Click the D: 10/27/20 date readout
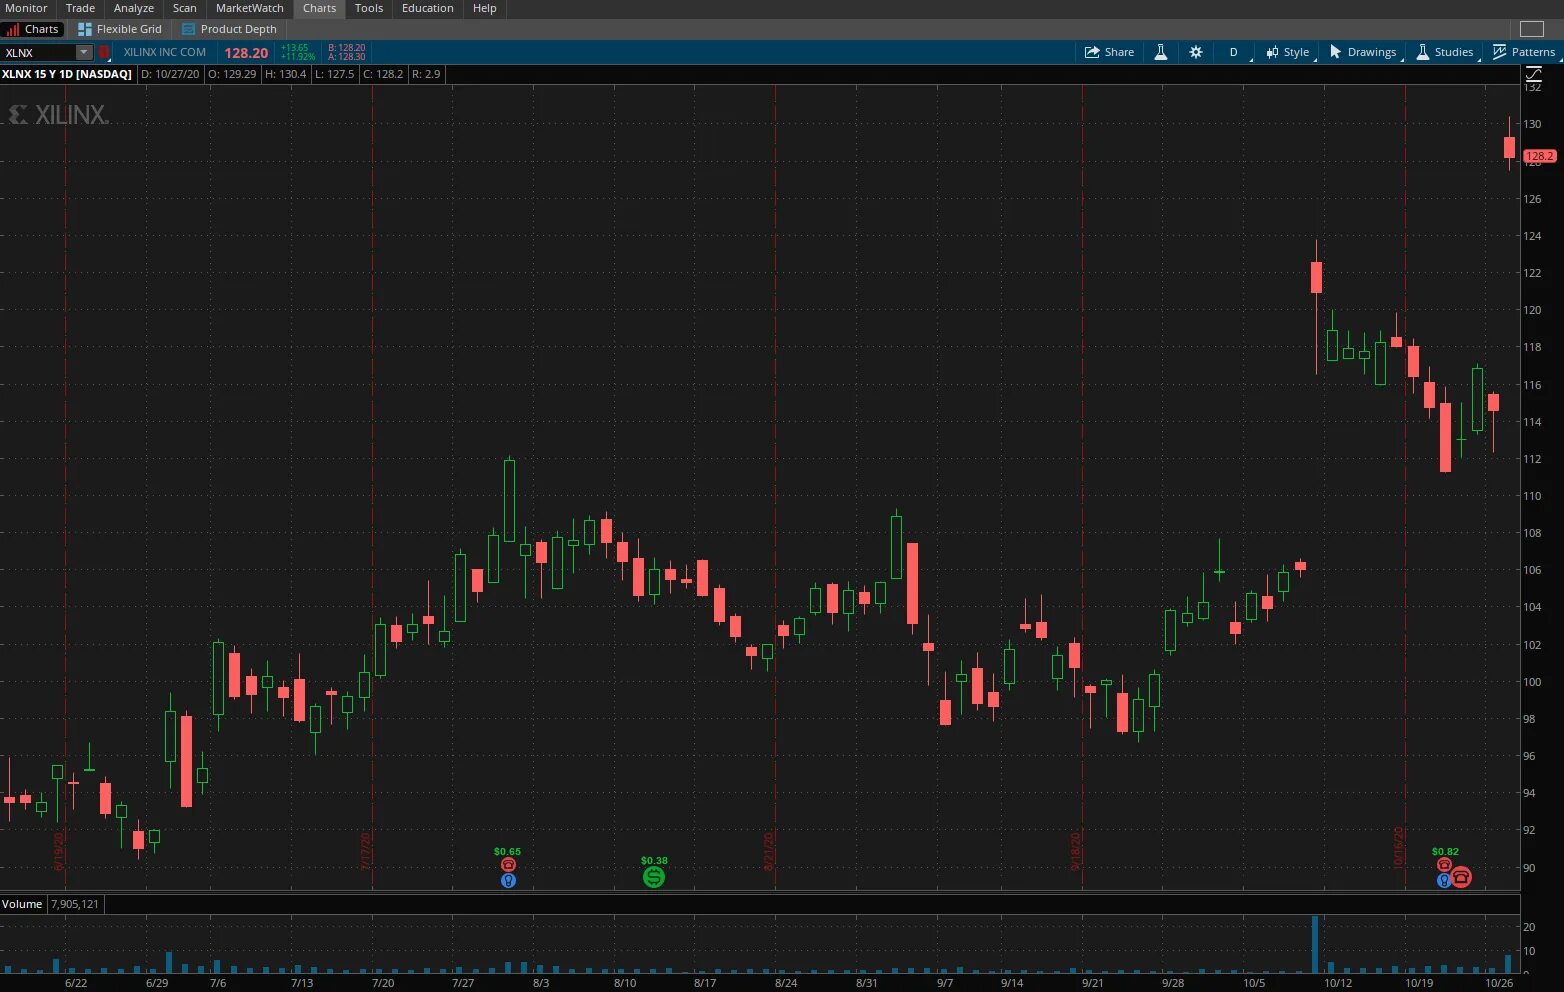Image resolution: width=1564 pixels, height=992 pixels. [170, 74]
